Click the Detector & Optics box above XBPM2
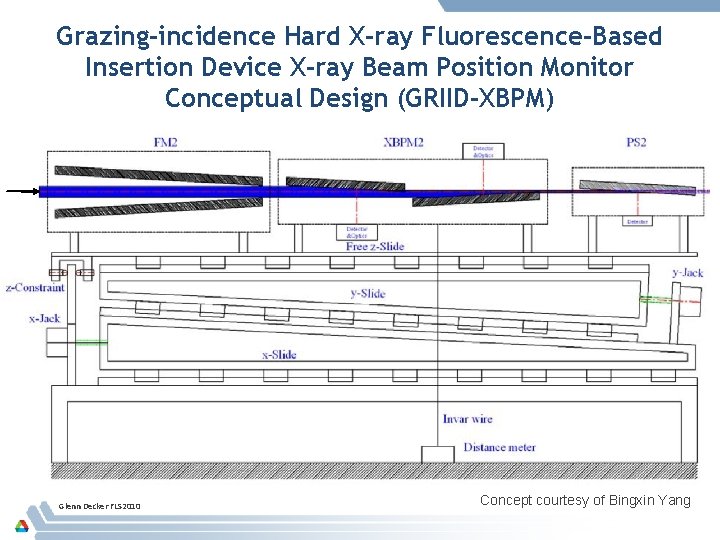Screen dimensions: 720x540 coord(483,152)
